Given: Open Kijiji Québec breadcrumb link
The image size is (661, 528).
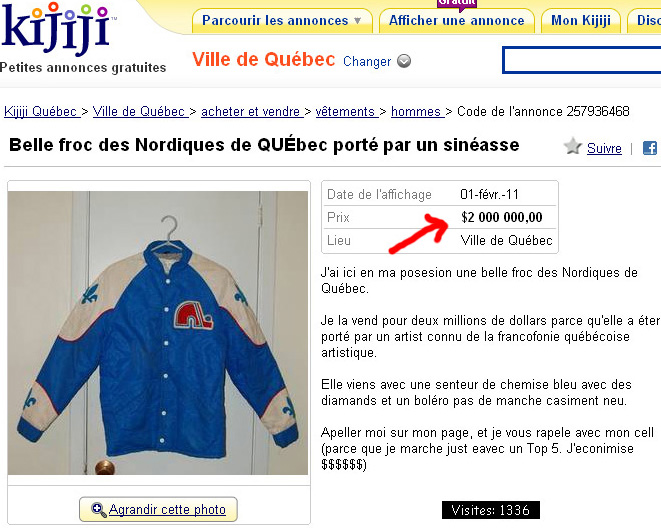Looking at the screenshot, I should coord(42,112).
